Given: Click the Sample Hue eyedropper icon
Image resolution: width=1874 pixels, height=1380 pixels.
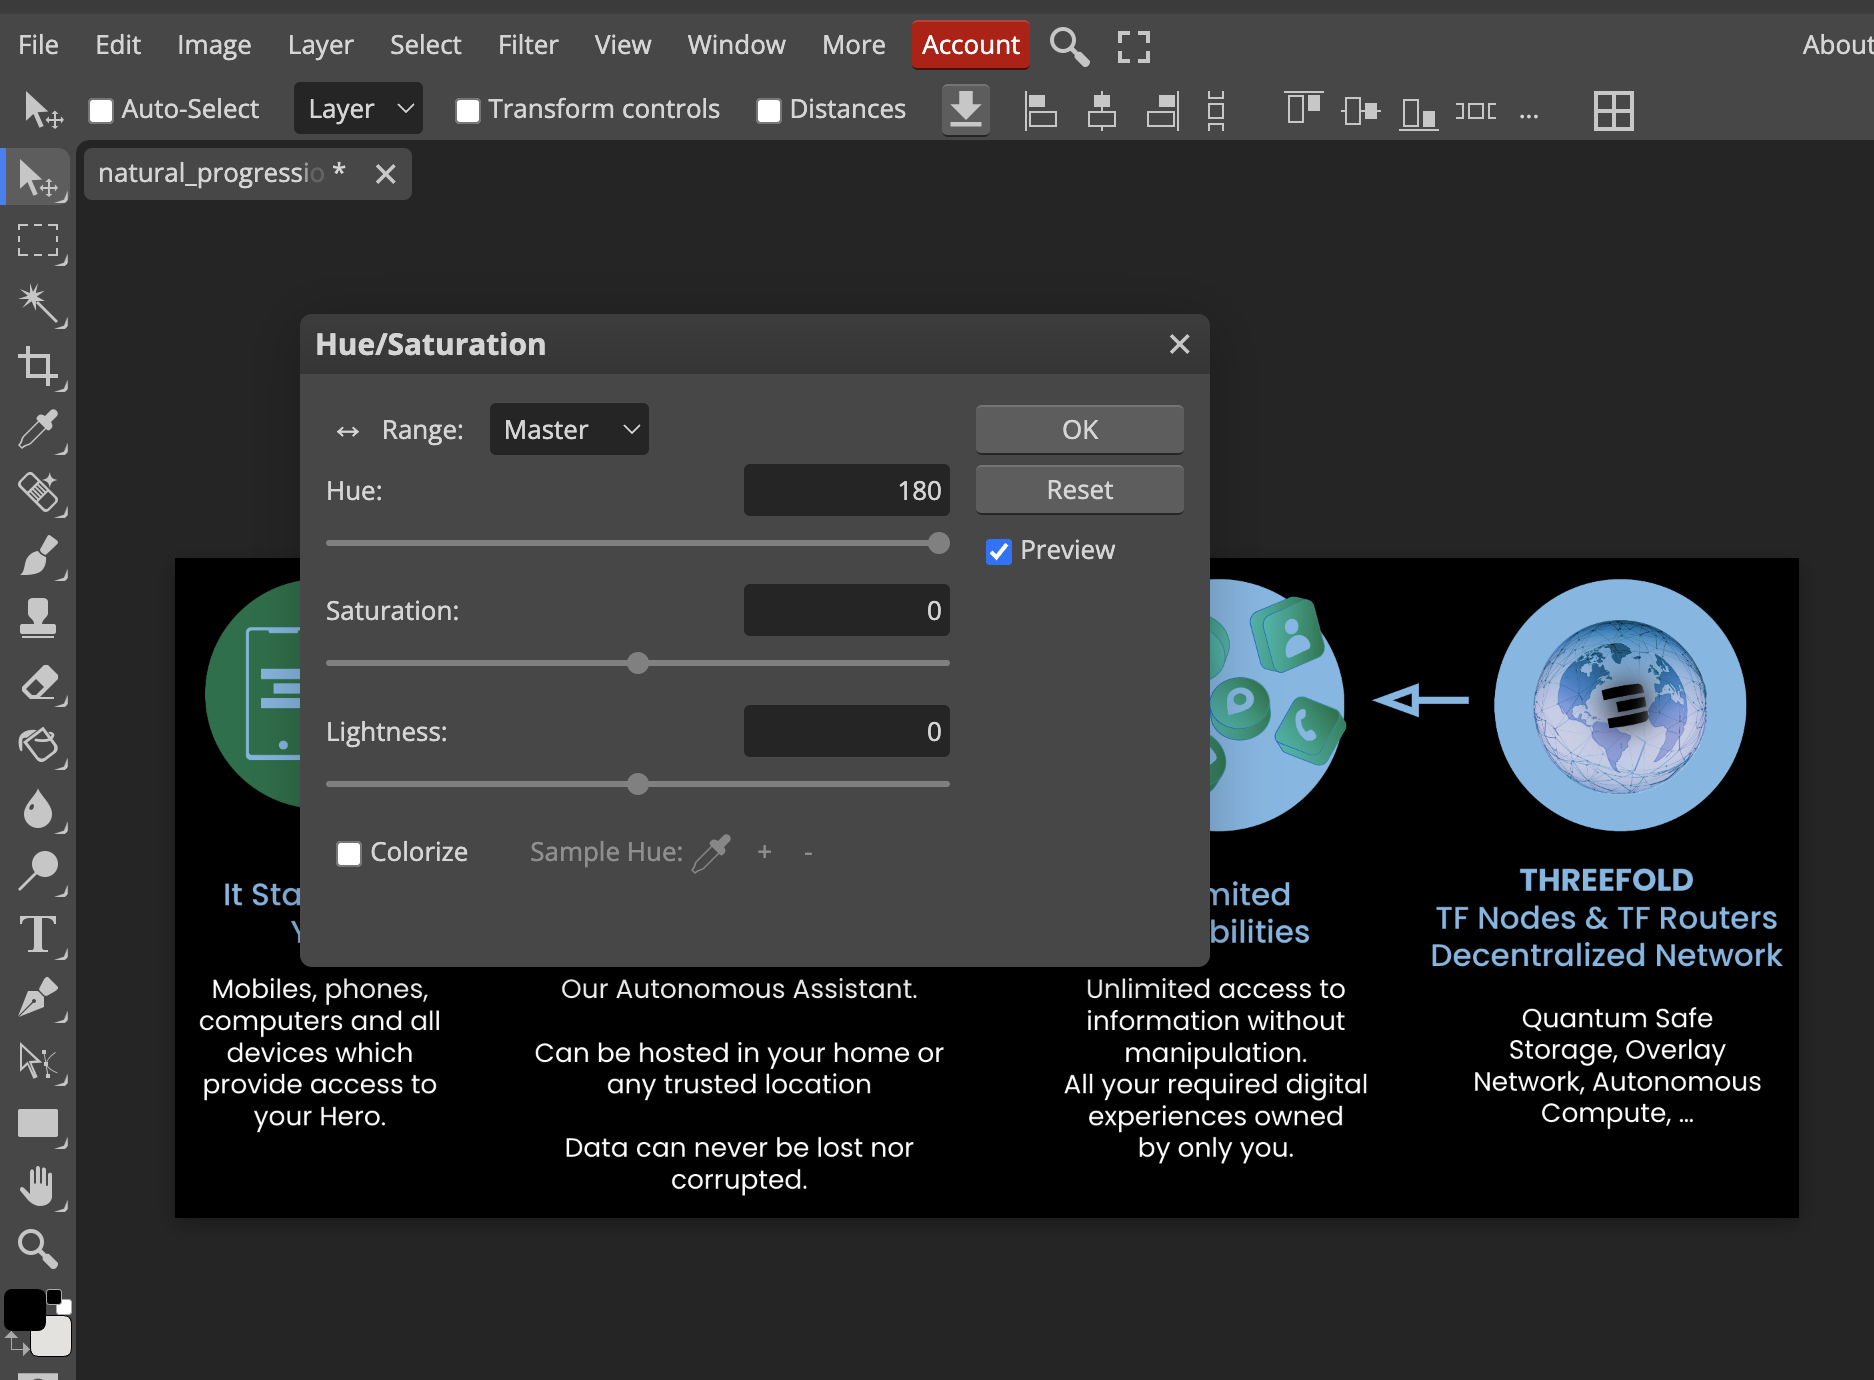Looking at the screenshot, I should point(712,853).
